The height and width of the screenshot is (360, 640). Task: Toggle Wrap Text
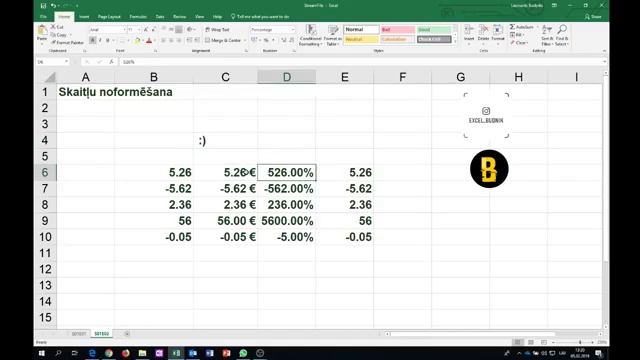click(217, 30)
